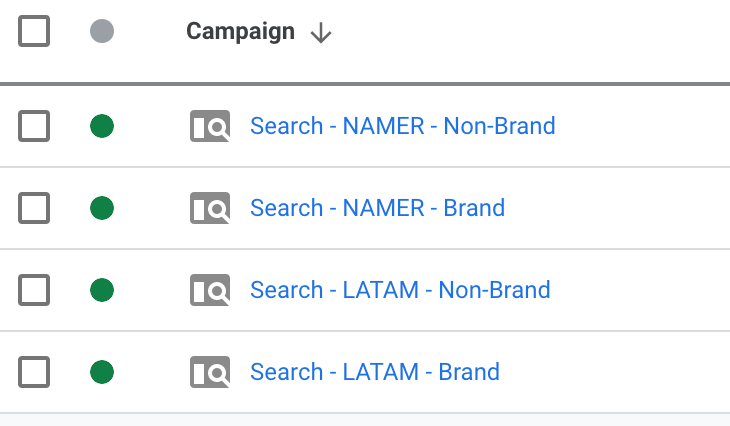Select the Search - LATAM - Brand row checkbox
730x426 pixels.
pyautogui.click(x=34, y=373)
